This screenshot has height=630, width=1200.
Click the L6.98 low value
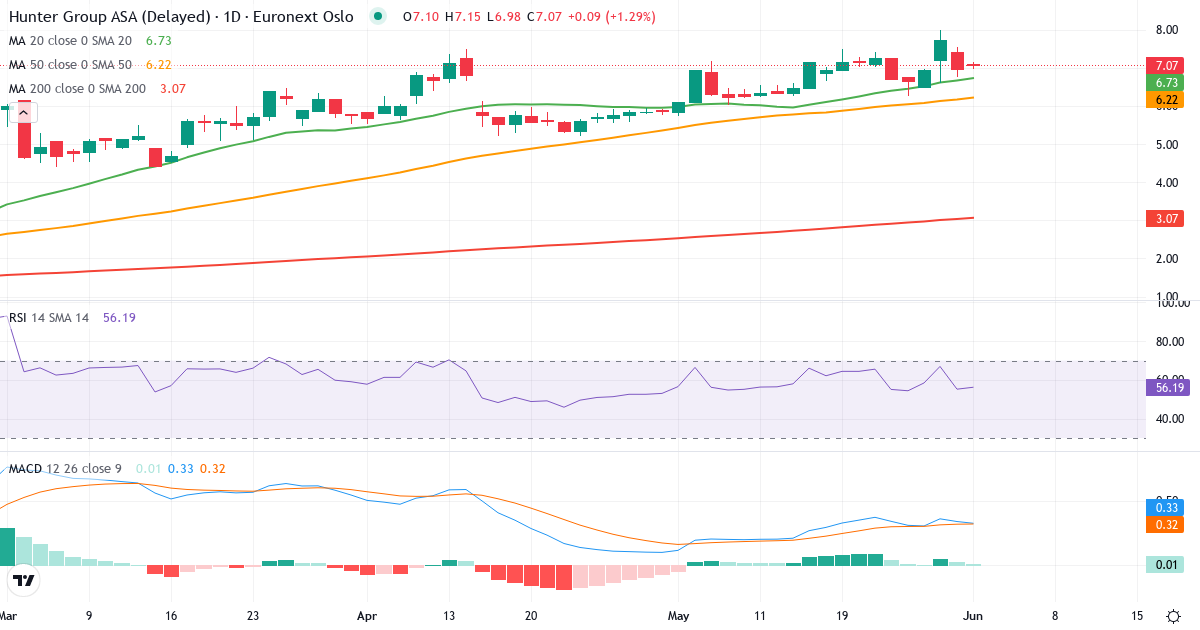point(504,17)
